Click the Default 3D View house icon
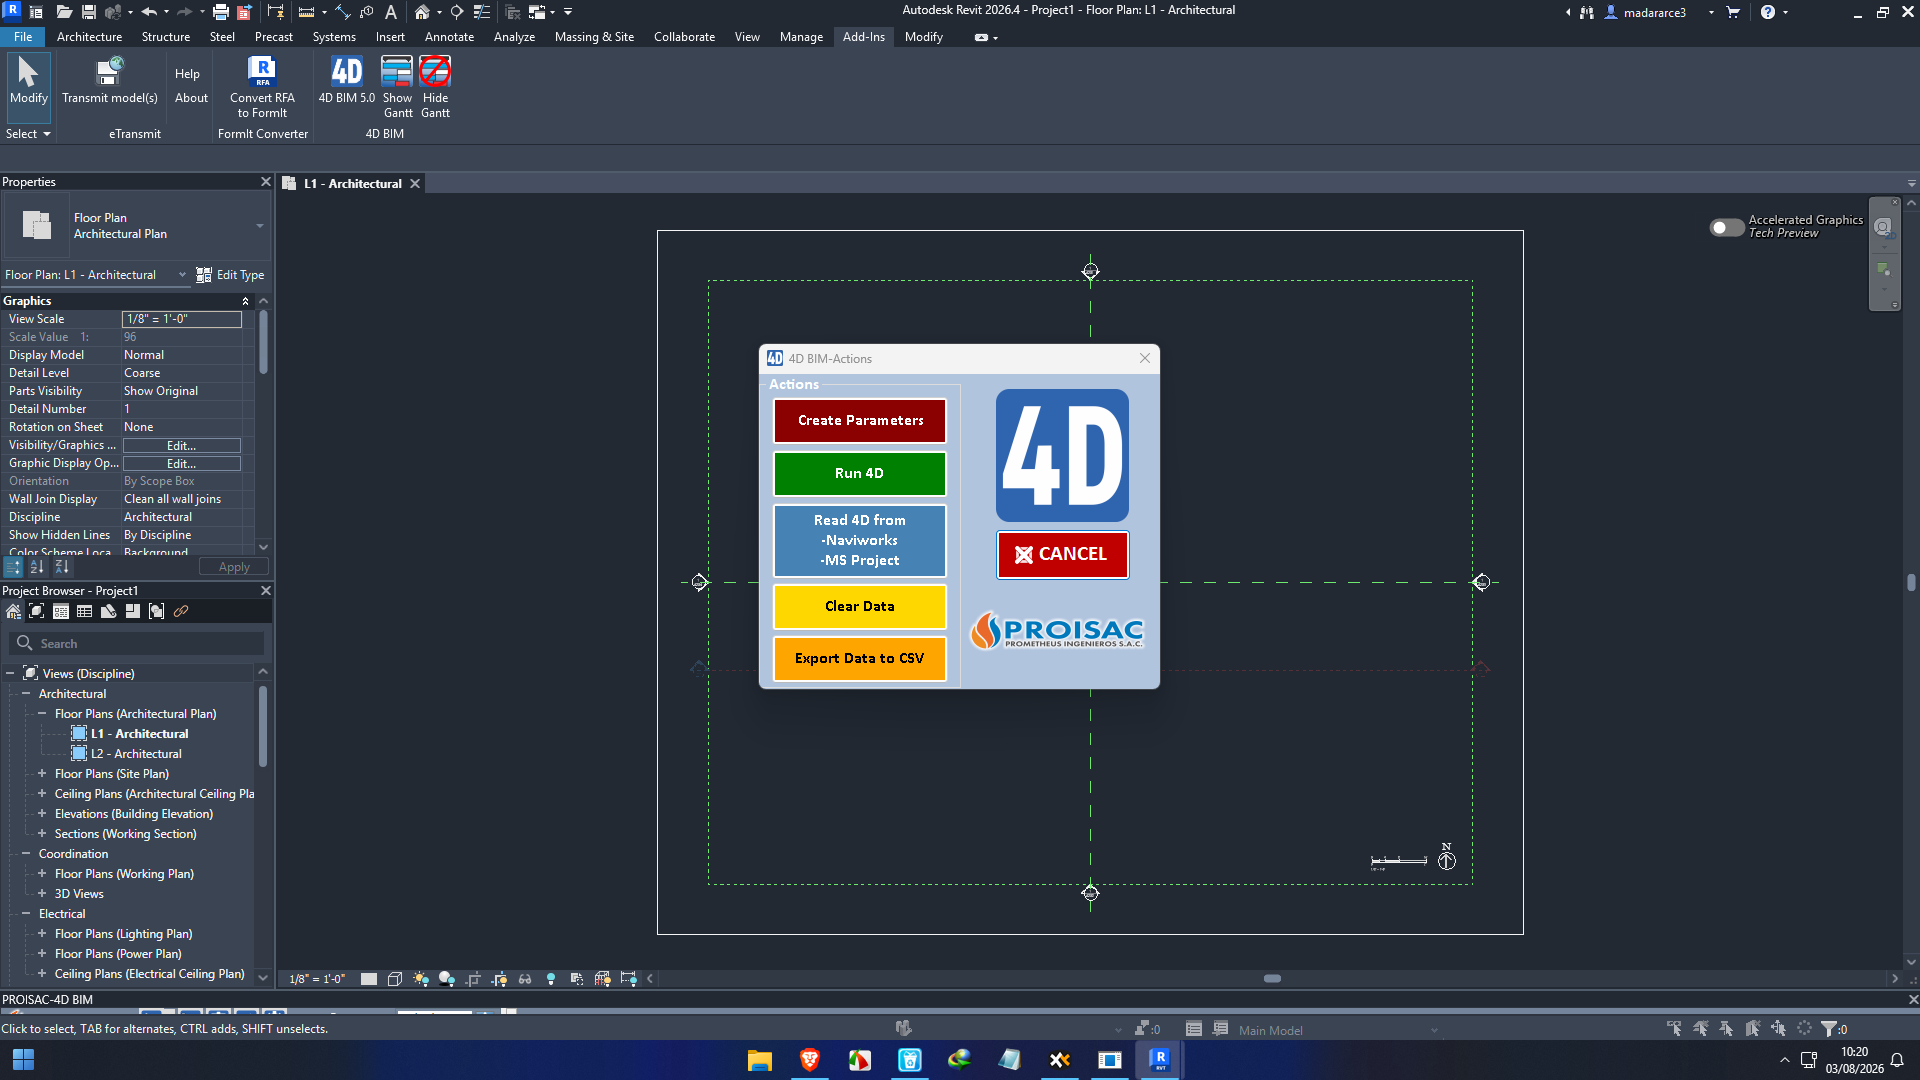This screenshot has height=1080, width=1920. [422, 12]
